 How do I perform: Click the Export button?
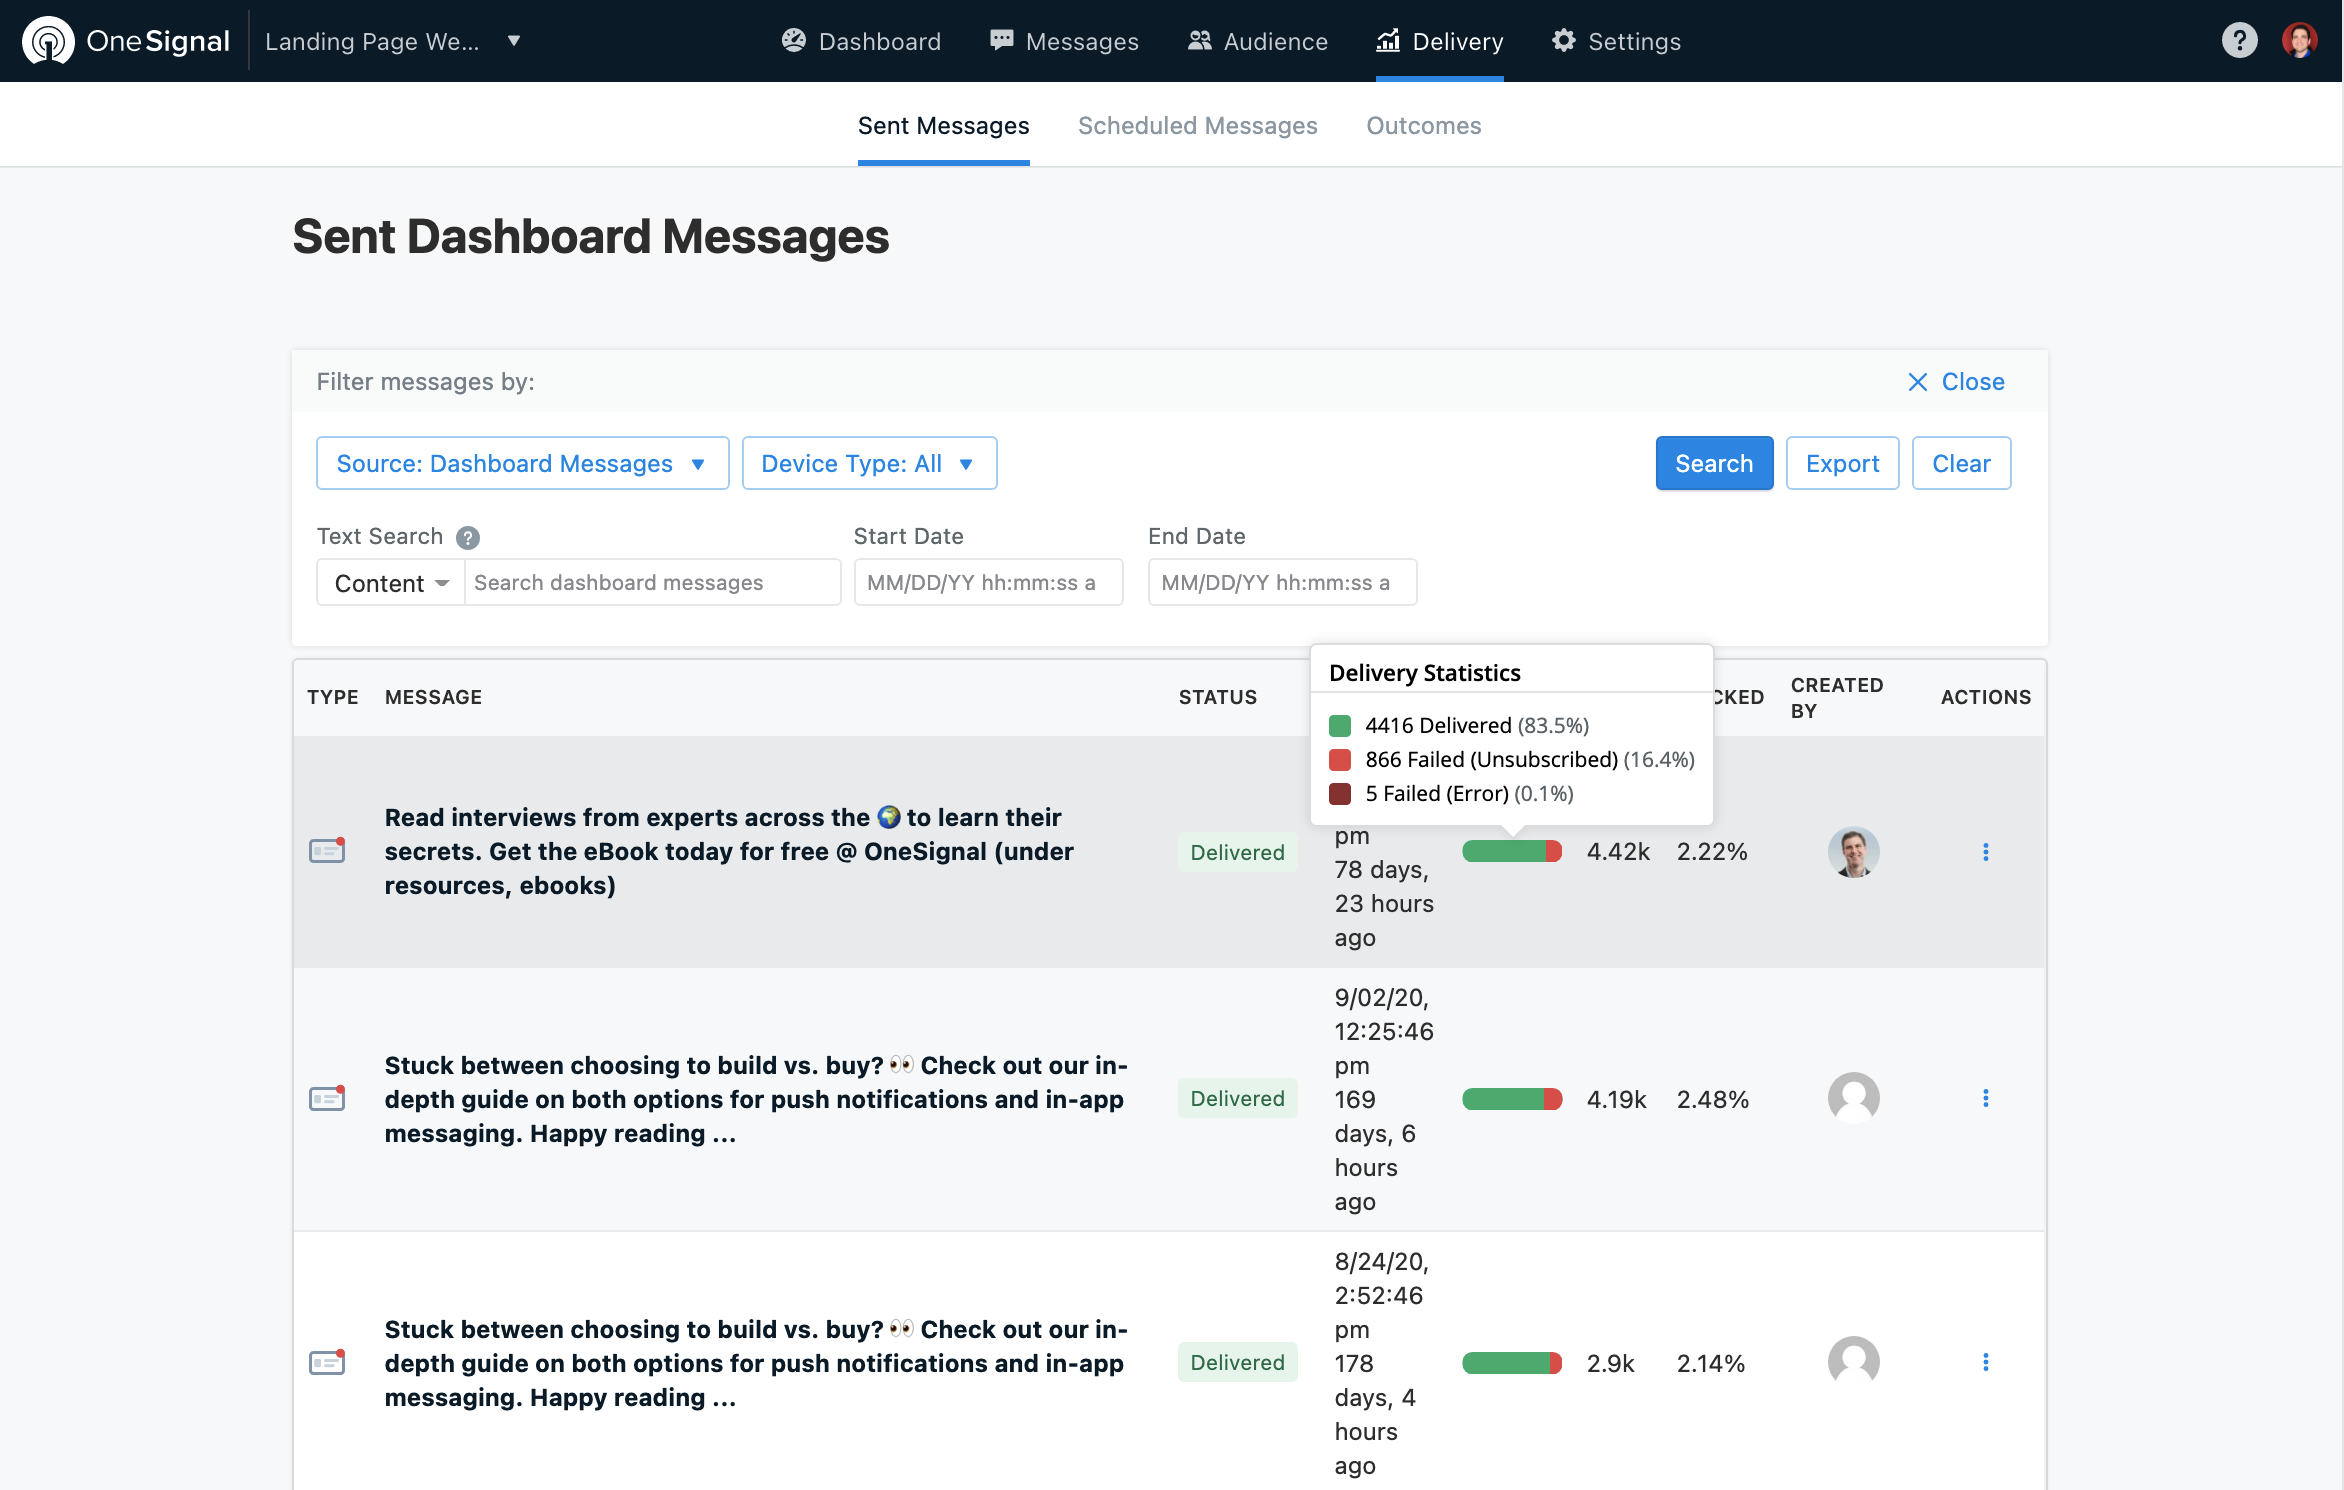(x=1841, y=464)
